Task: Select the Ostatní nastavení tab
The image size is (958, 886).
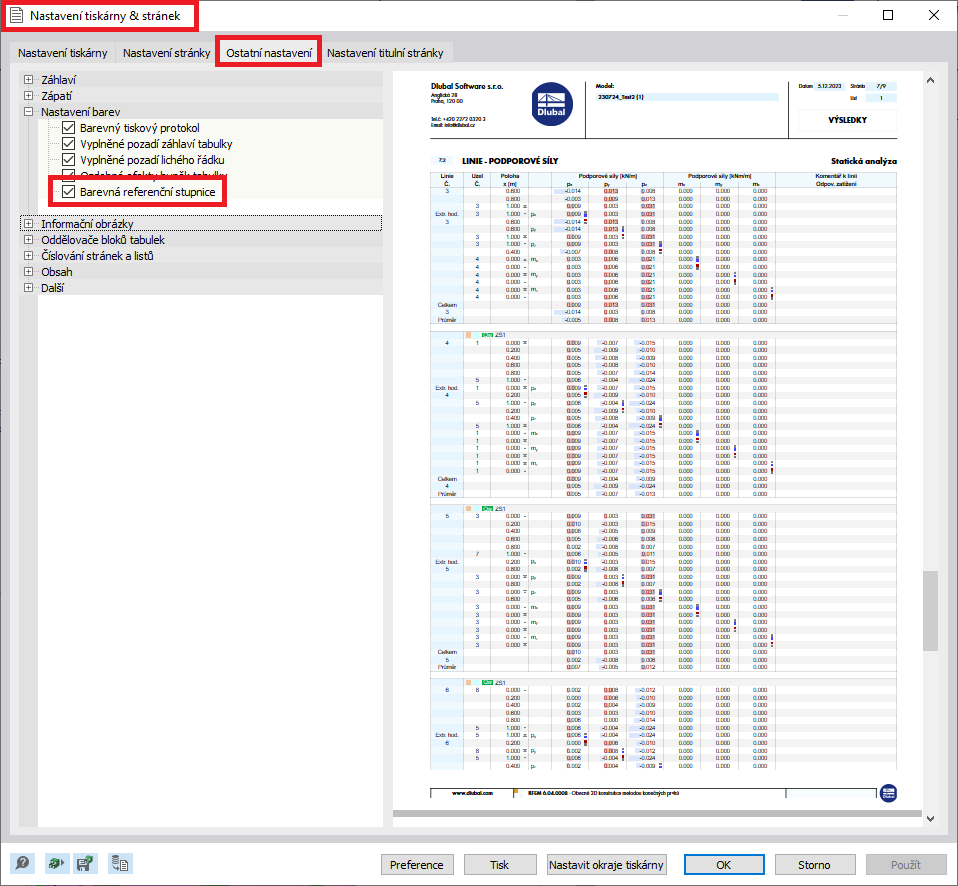Action: (269, 53)
